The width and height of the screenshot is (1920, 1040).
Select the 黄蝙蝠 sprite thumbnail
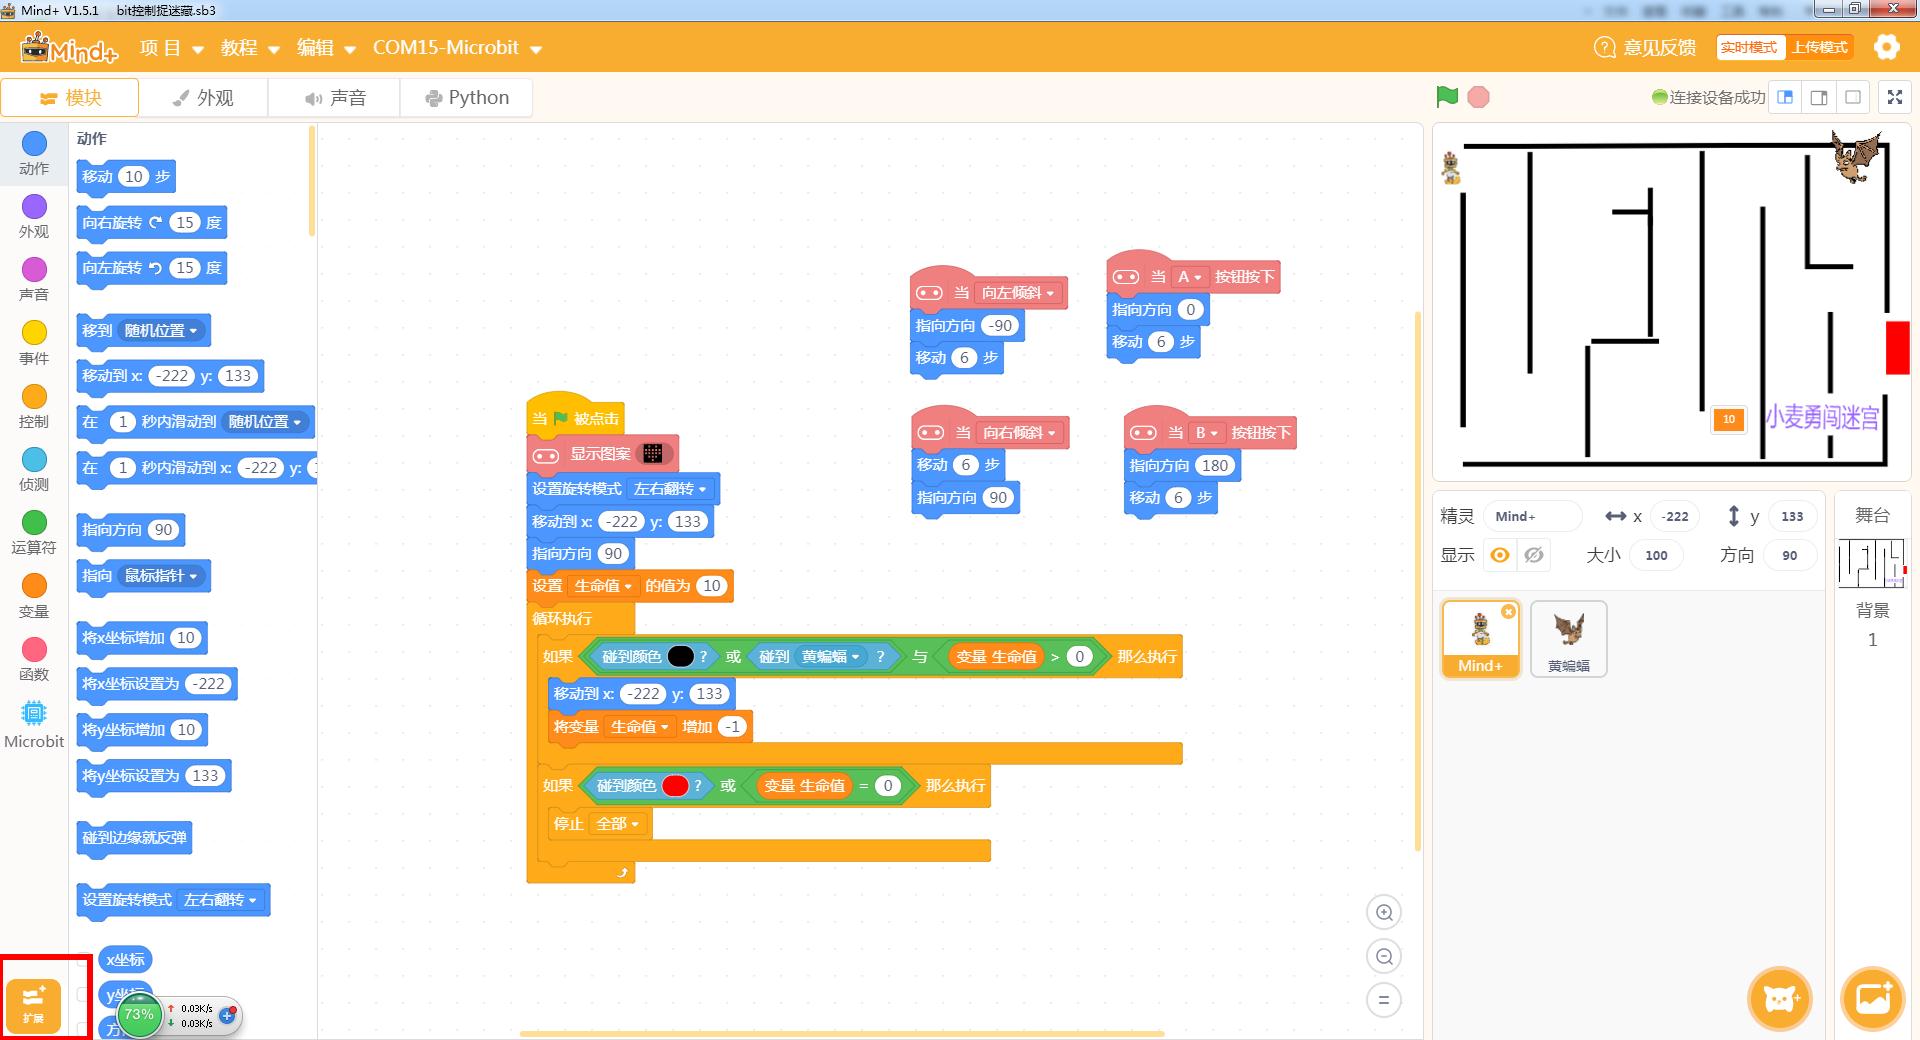click(1568, 638)
